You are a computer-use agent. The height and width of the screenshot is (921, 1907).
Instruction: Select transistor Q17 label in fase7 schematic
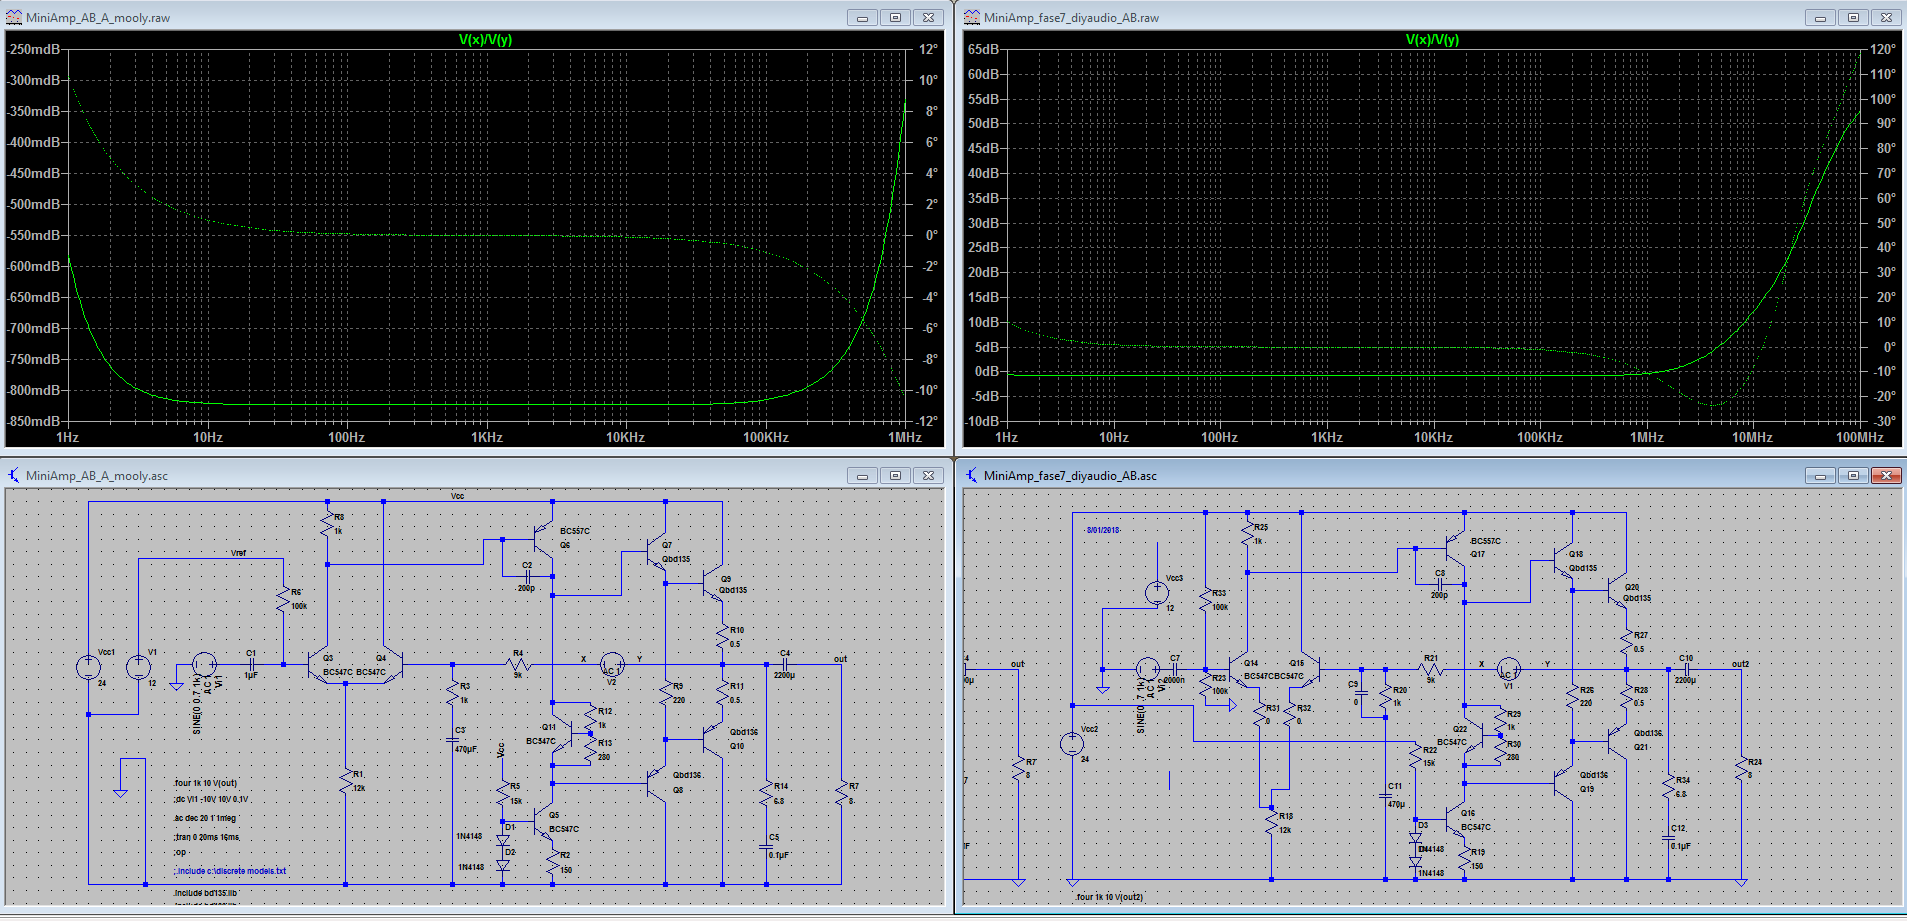point(1478,554)
